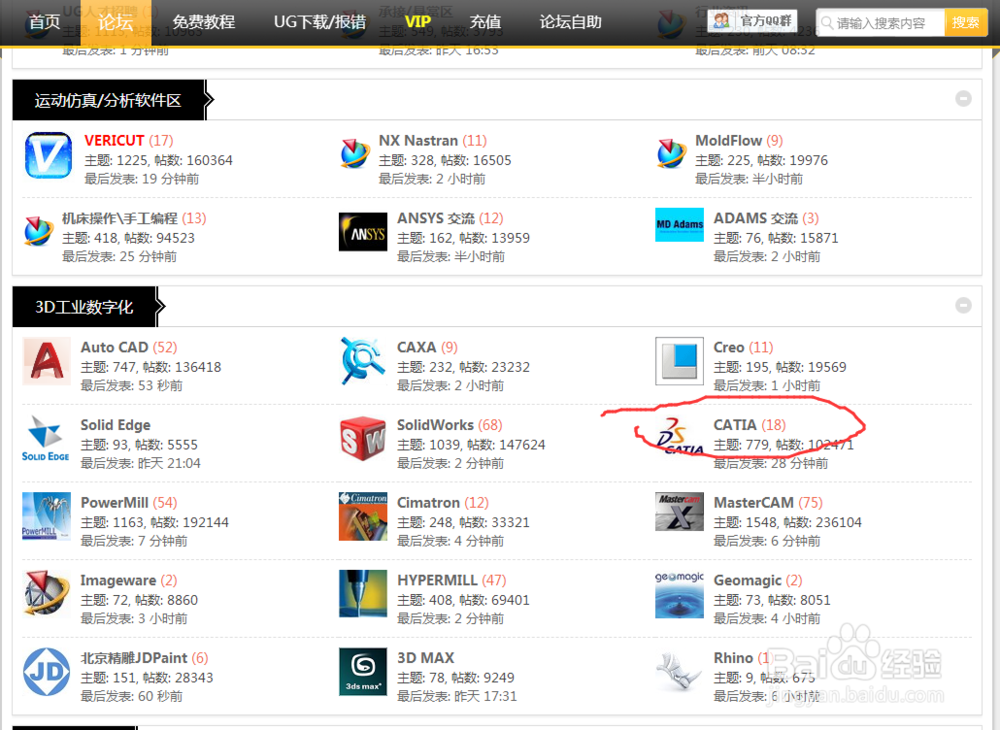Image resolution: width=1000 pixels, height=730 pixels.
Task: Open the Imageware forum link
Action: click(118, 580)
